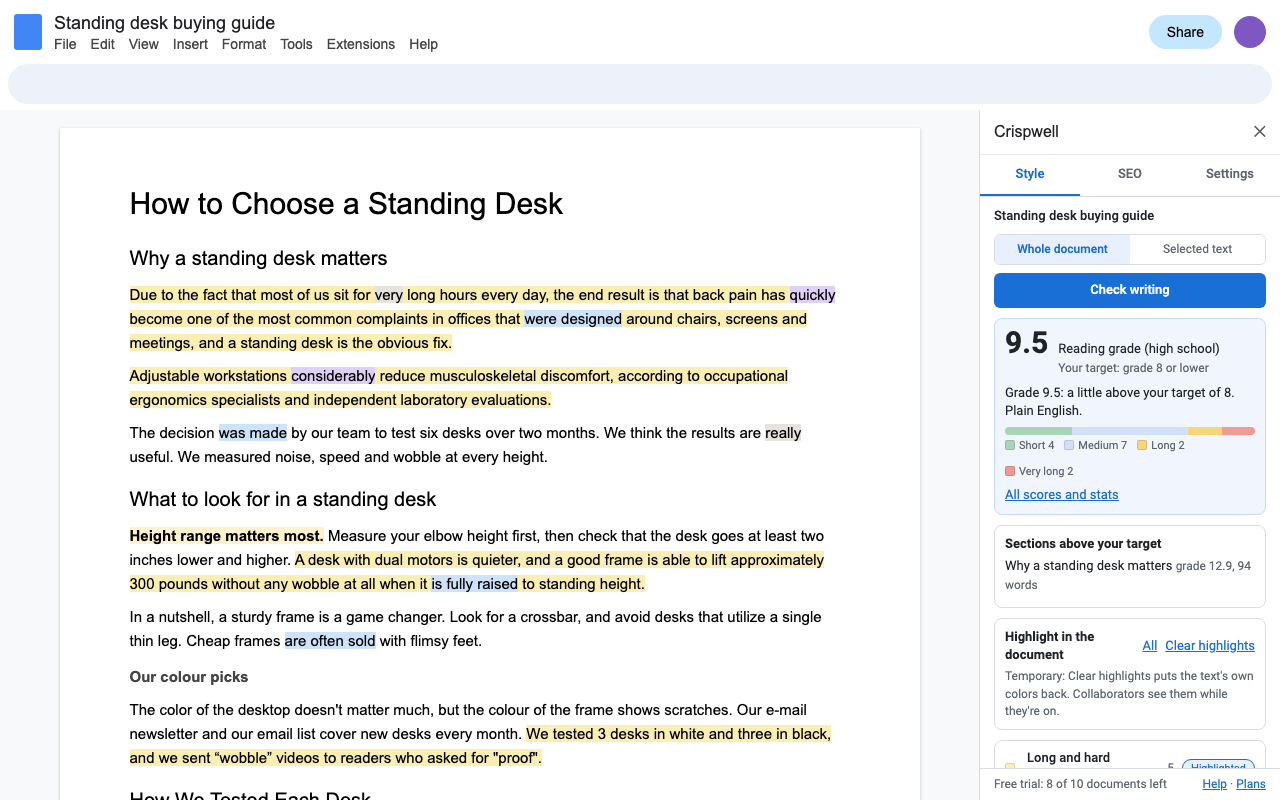Click the Share button
This screenshot has width=1280, height=800.
[1185, 32]
